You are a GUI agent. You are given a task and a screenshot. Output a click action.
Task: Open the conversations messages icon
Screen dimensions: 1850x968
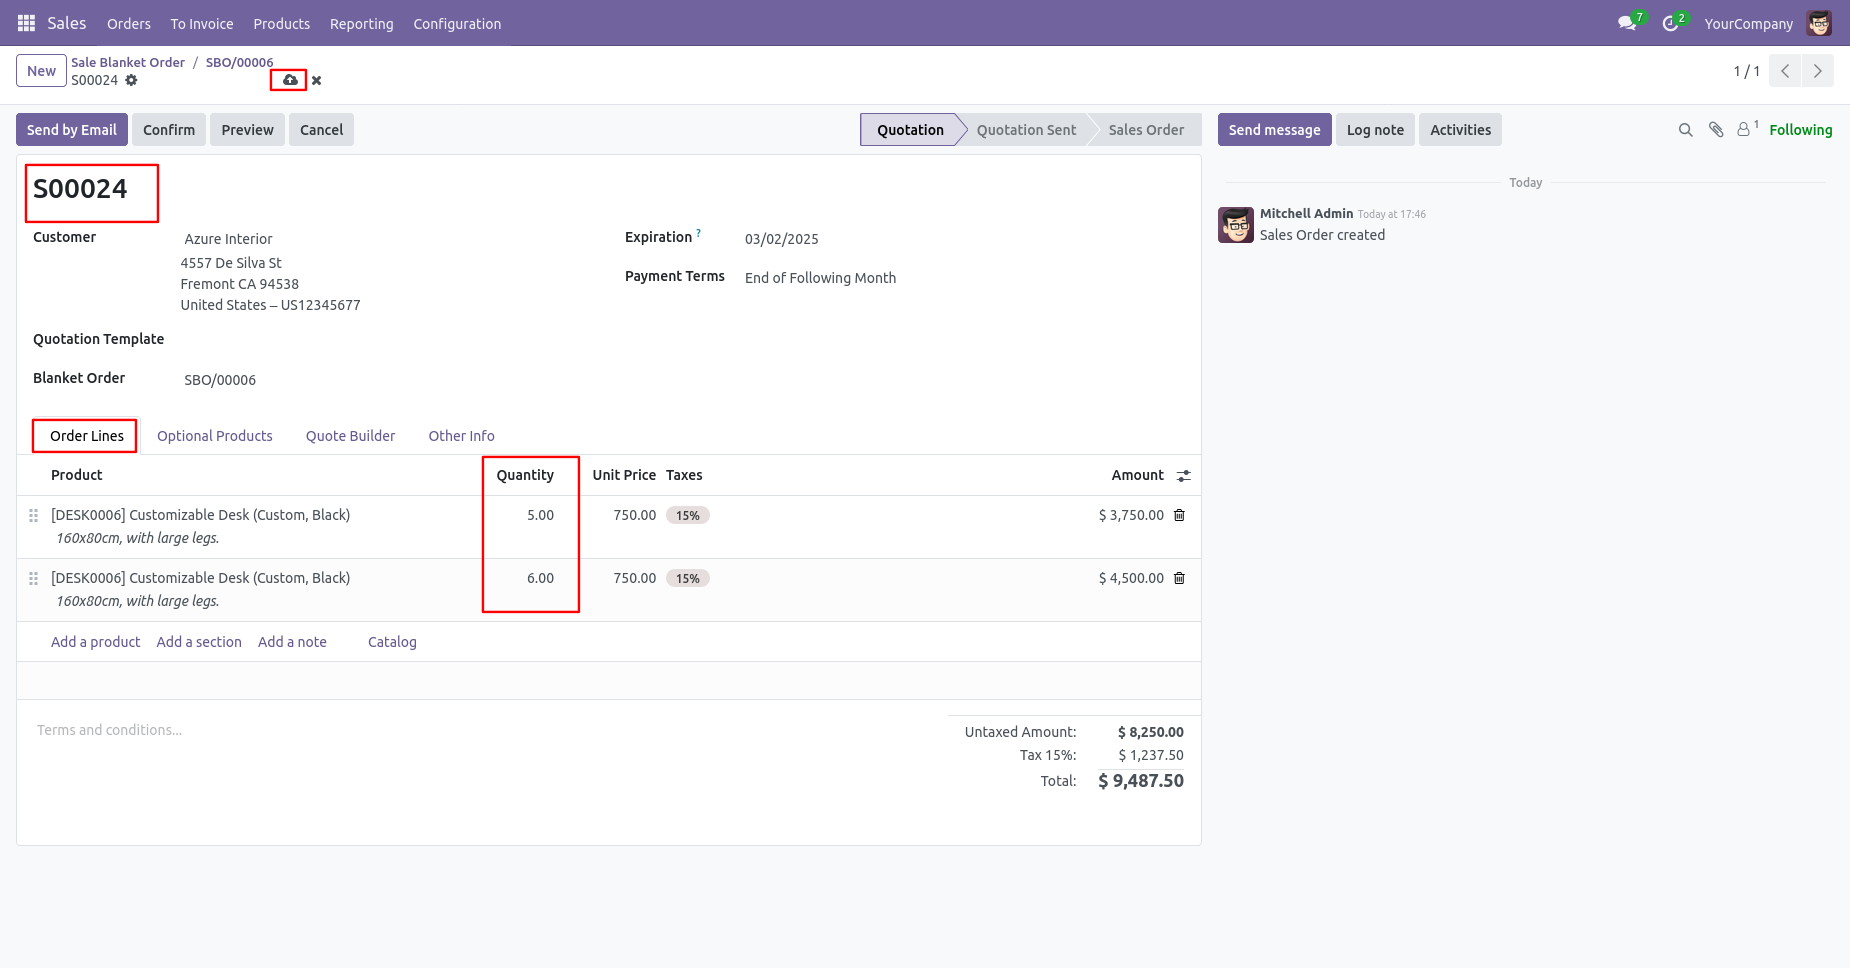point(1627,23)
